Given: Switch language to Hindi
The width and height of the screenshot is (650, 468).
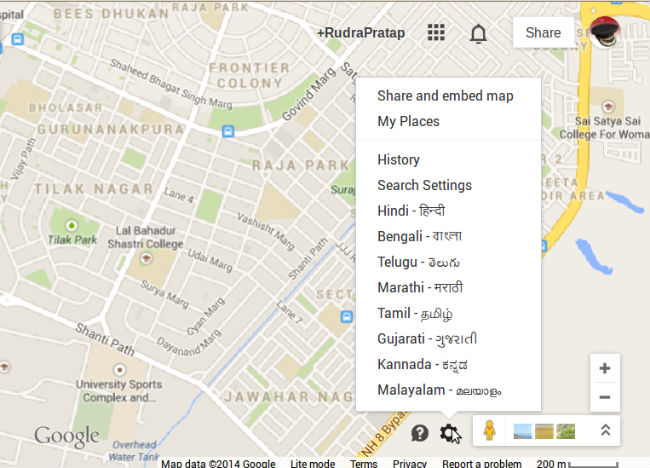Looking at the screenshot, I should tap(411, 211).
